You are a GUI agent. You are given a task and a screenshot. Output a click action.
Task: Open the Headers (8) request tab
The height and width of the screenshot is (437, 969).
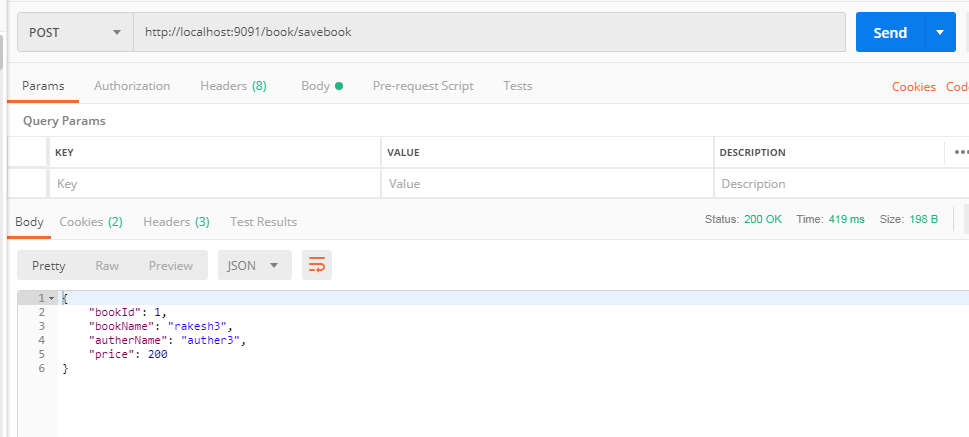(233, 86)
